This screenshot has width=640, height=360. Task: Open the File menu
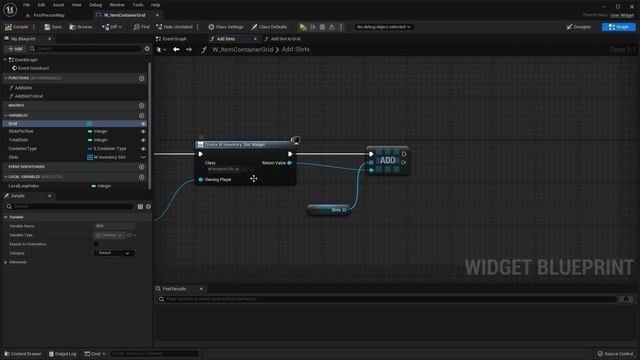(x=27, y=5)
